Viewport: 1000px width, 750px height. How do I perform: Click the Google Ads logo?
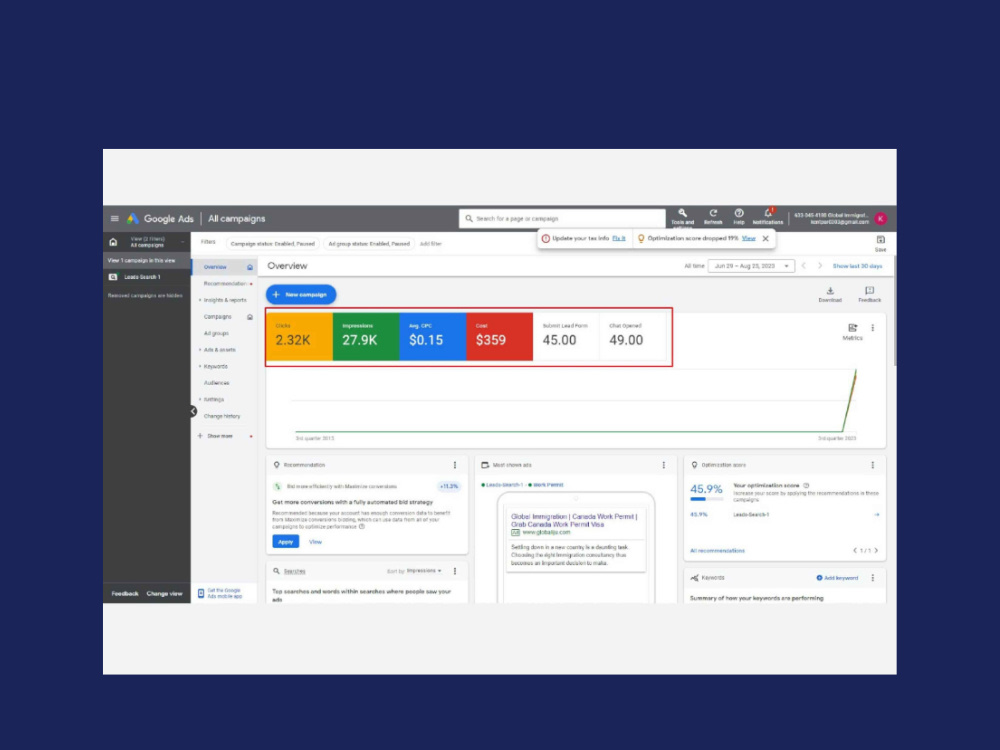point(160,218)
